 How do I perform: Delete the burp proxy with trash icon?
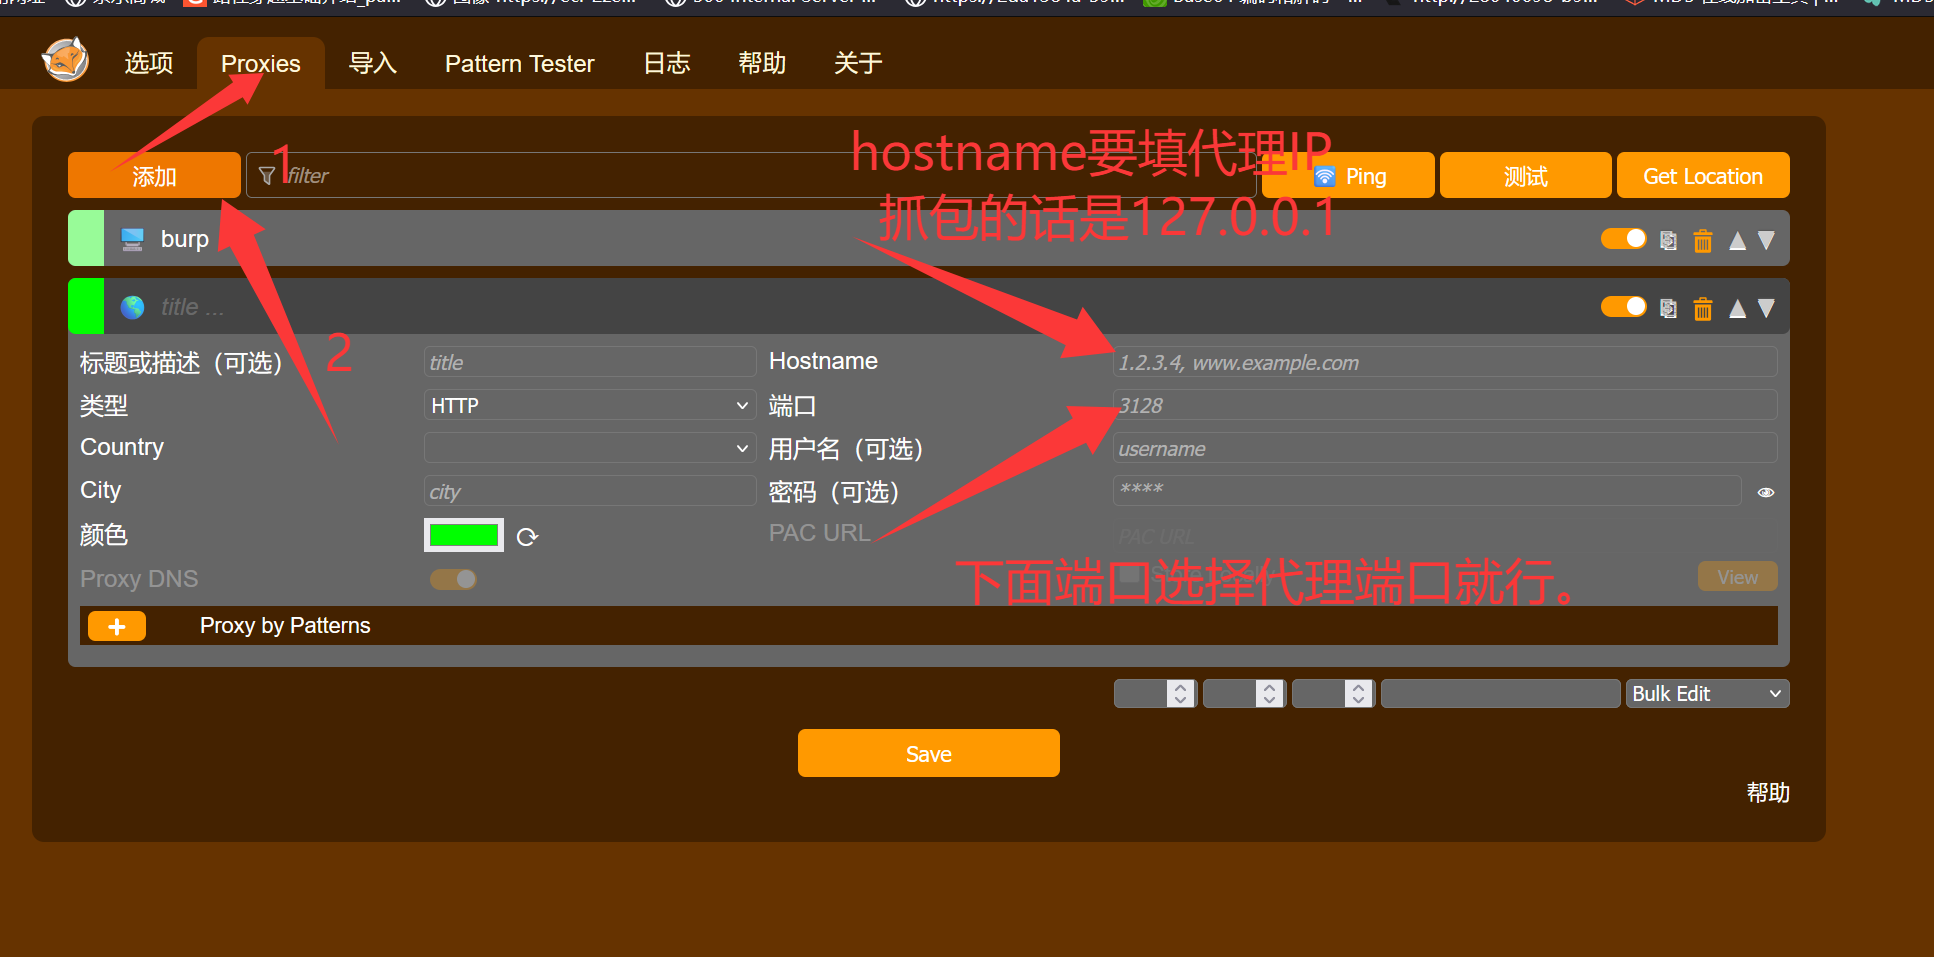point(1703,241)
